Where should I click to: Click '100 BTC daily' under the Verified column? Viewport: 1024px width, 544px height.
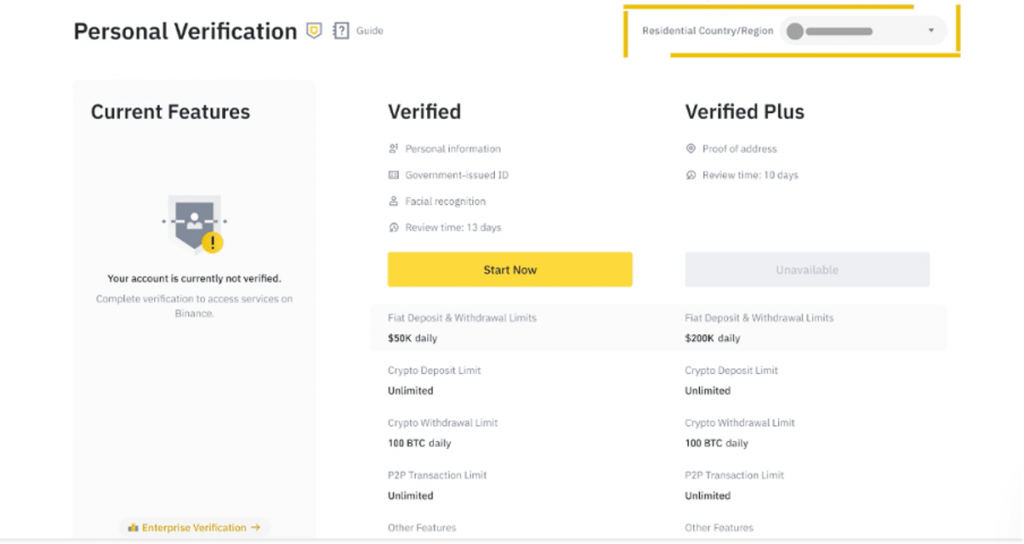click(419, 443)
